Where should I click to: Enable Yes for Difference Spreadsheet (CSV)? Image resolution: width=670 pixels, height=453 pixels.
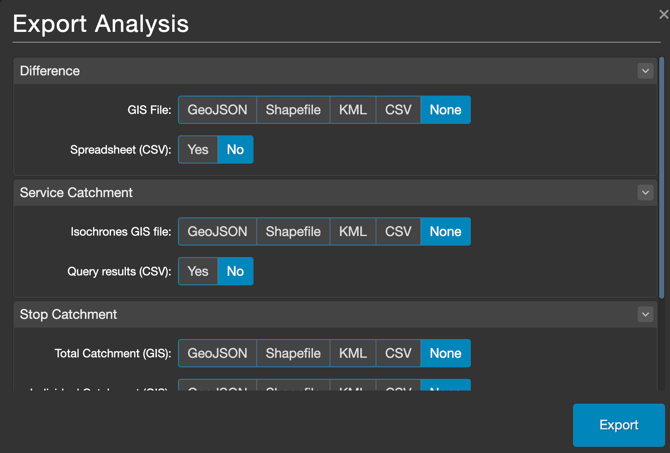click(x=198, y=150)
